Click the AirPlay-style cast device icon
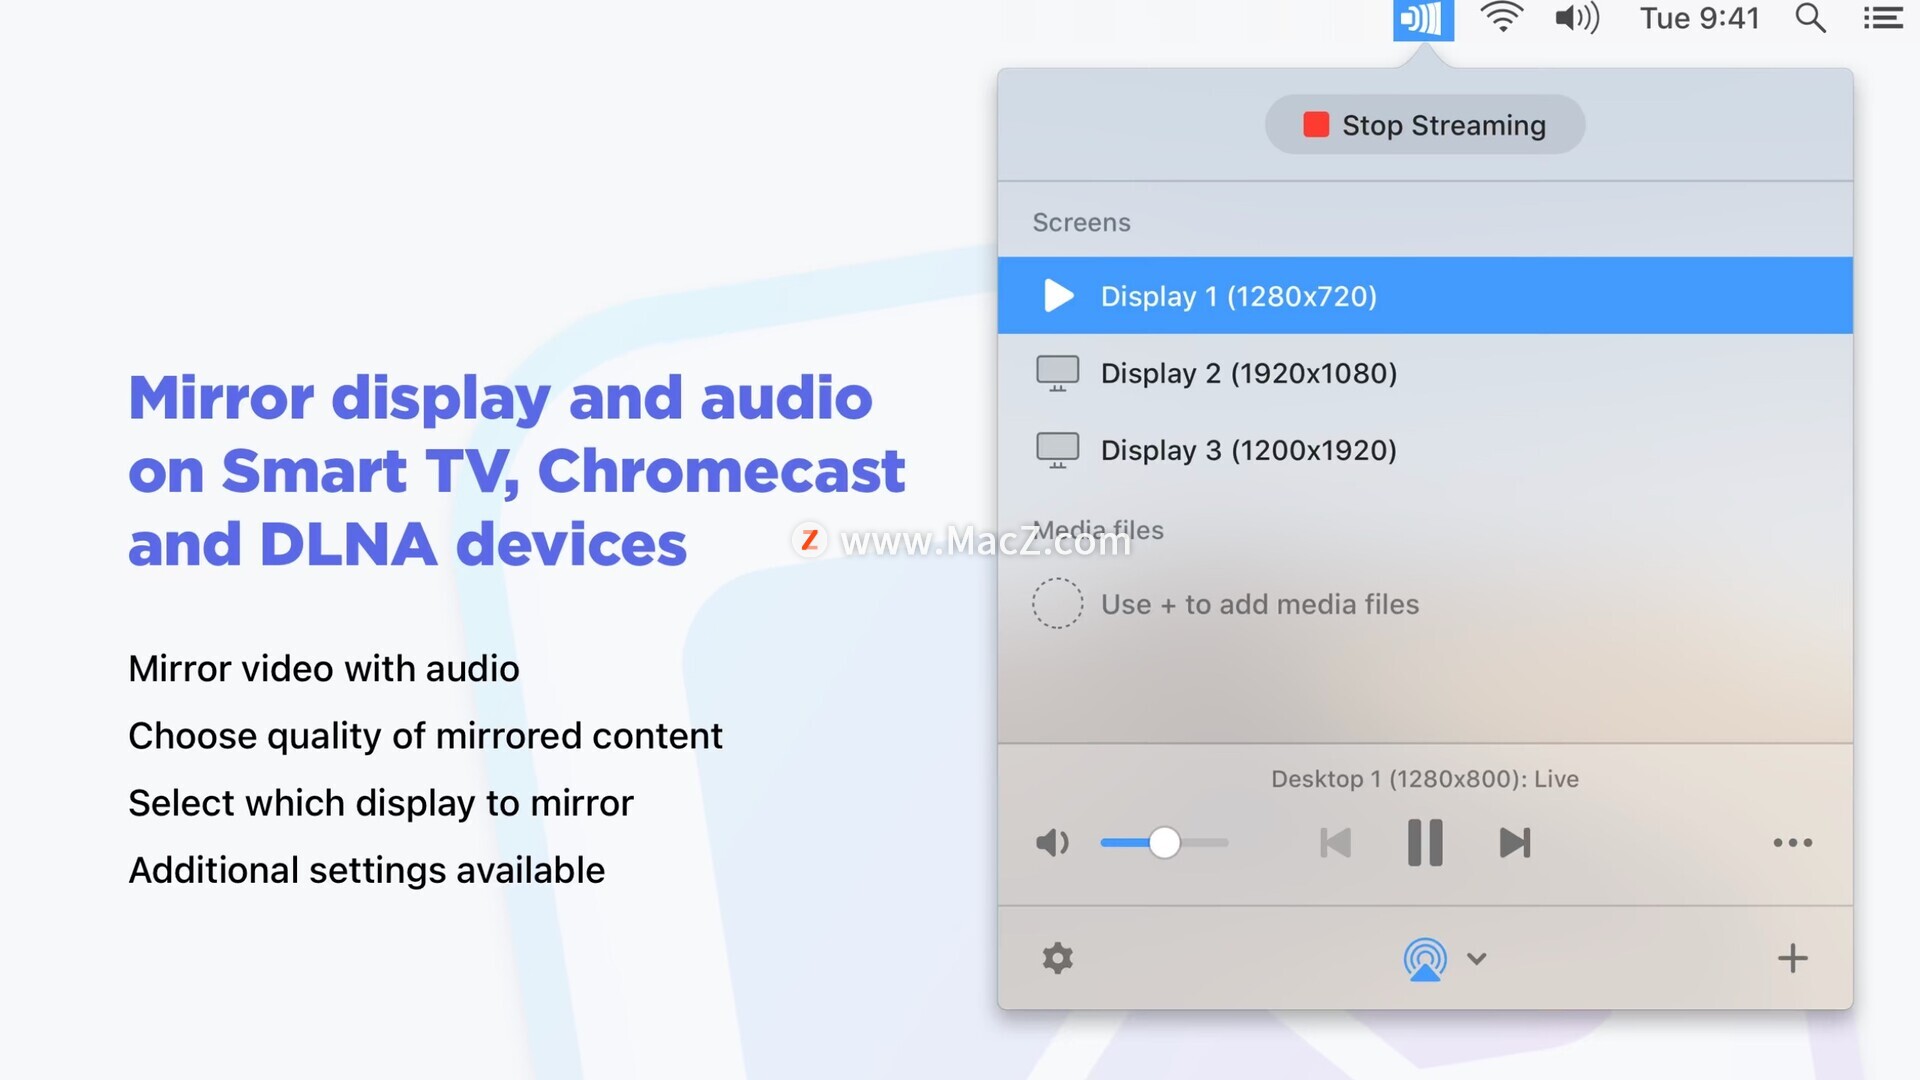Image resolution: width=1920 pixels, height=1080 pixels. click(1425, 959)
